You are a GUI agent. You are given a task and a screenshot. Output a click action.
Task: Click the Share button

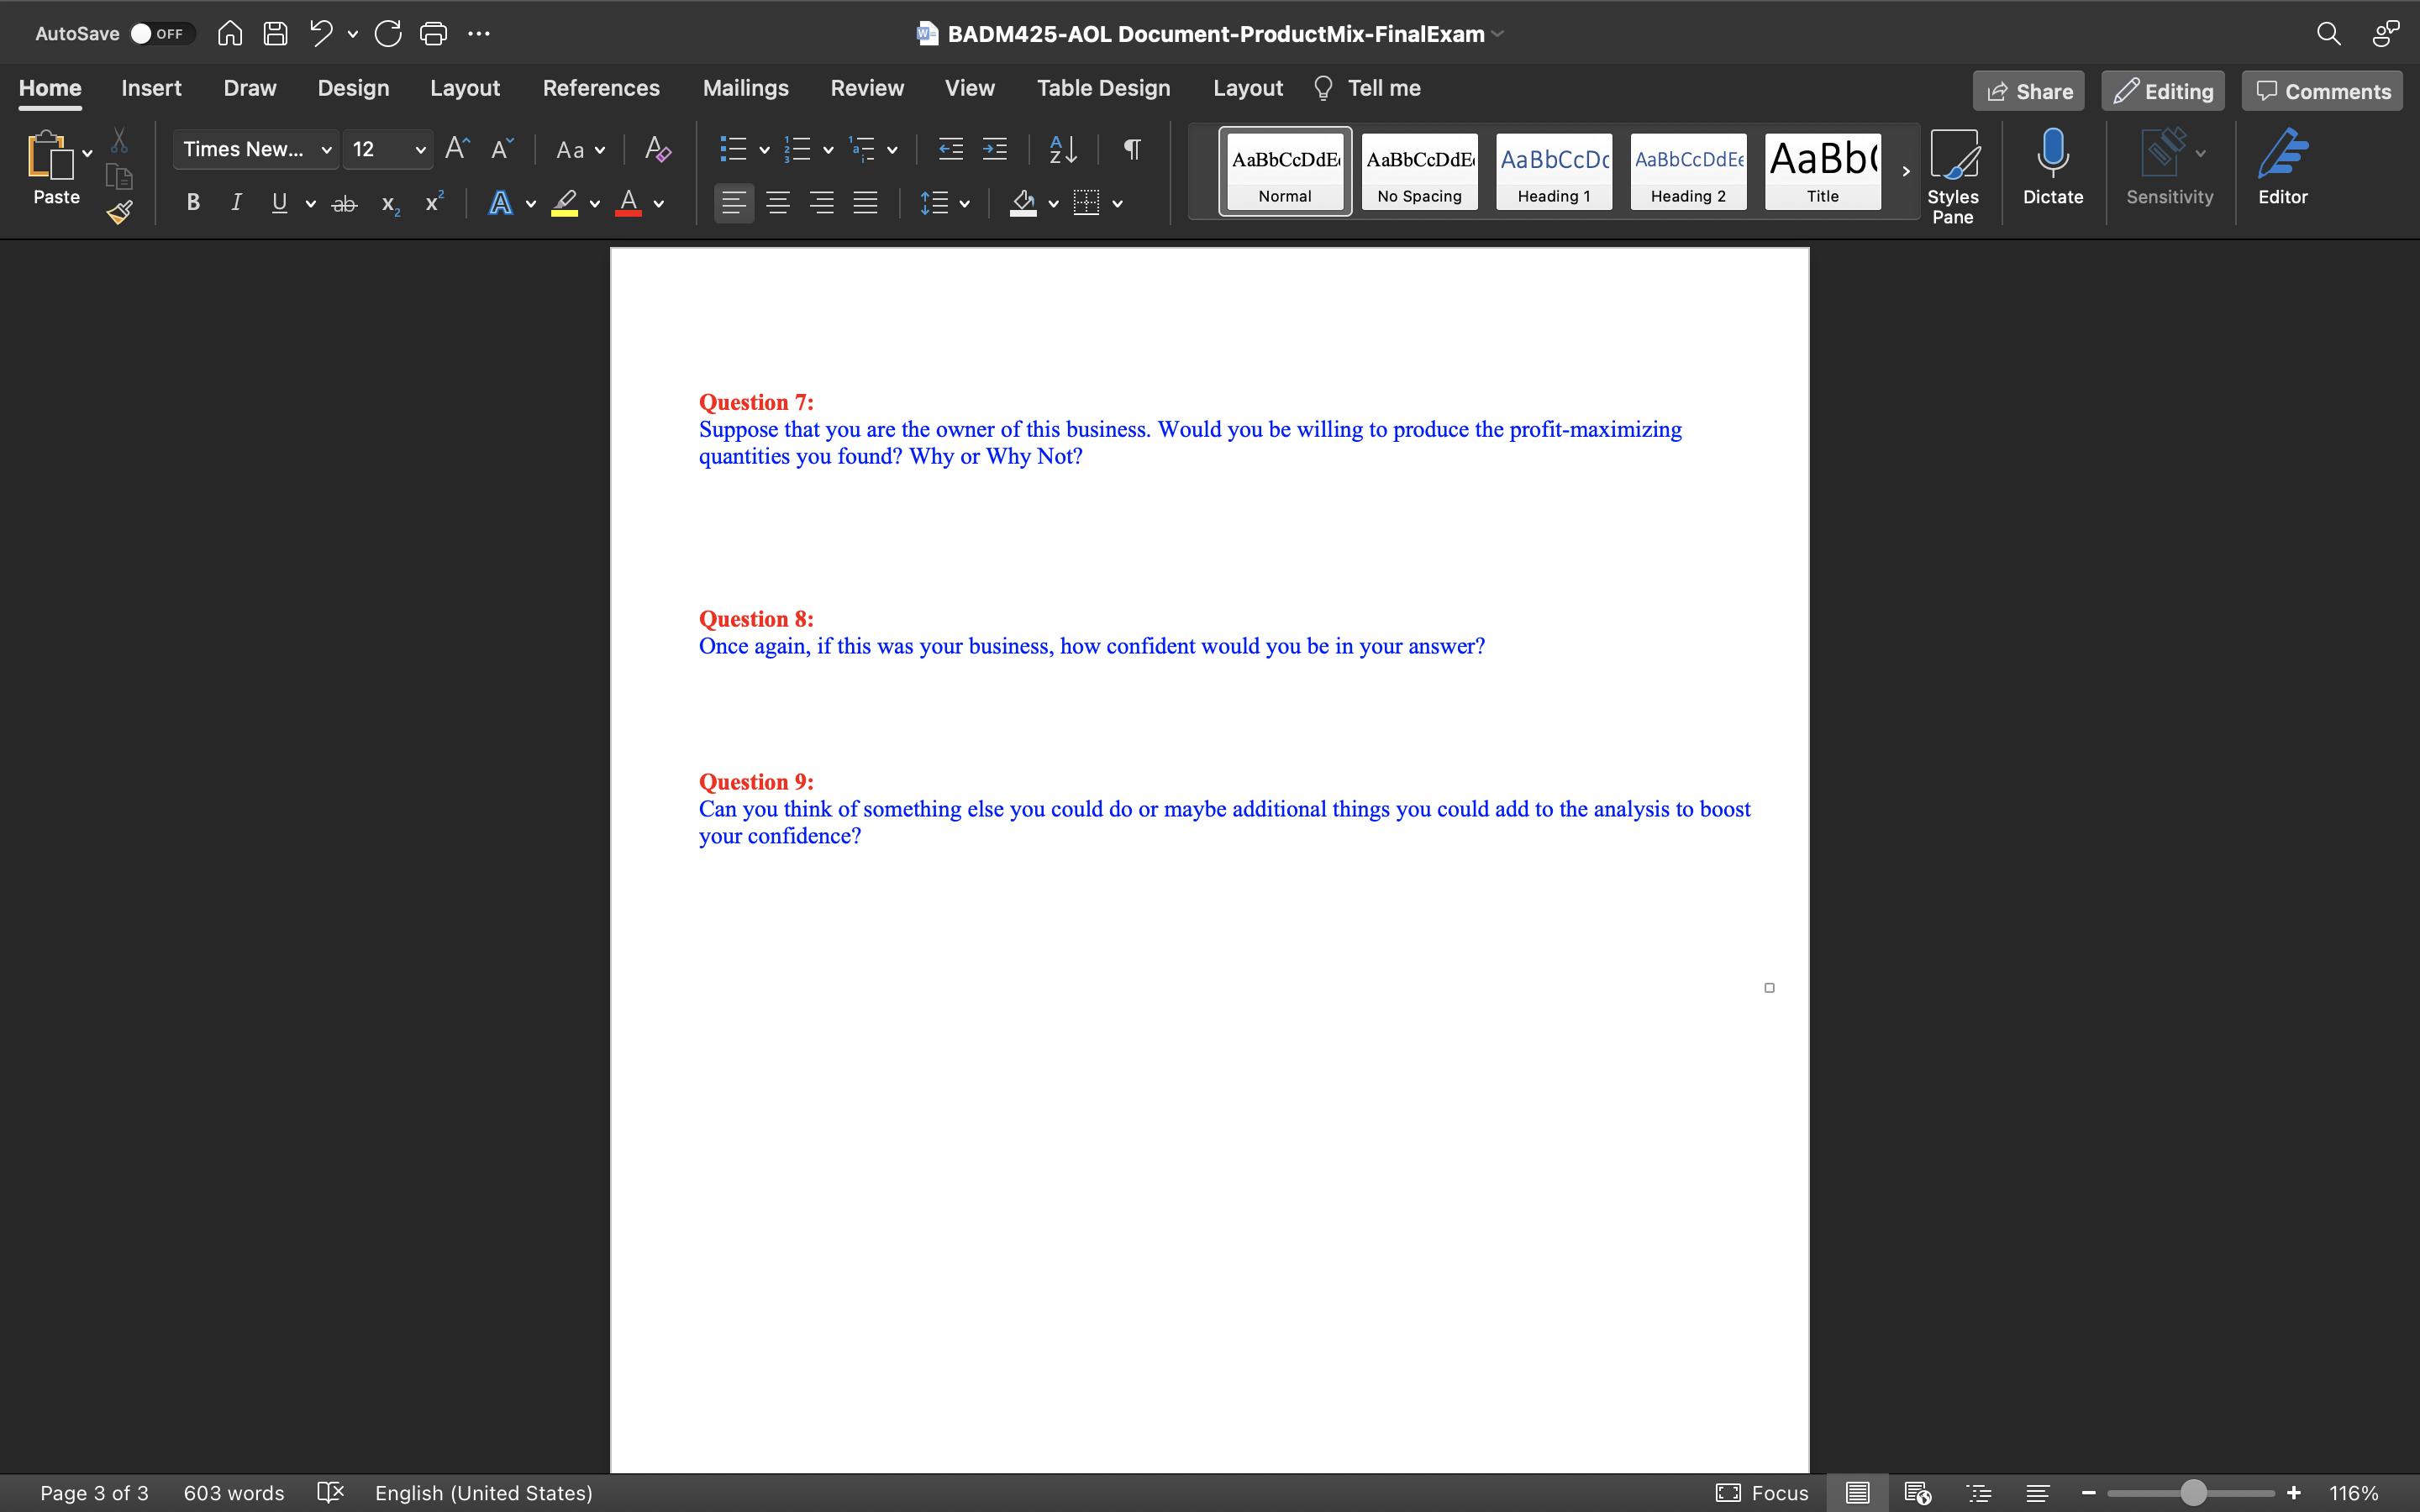2028,90
